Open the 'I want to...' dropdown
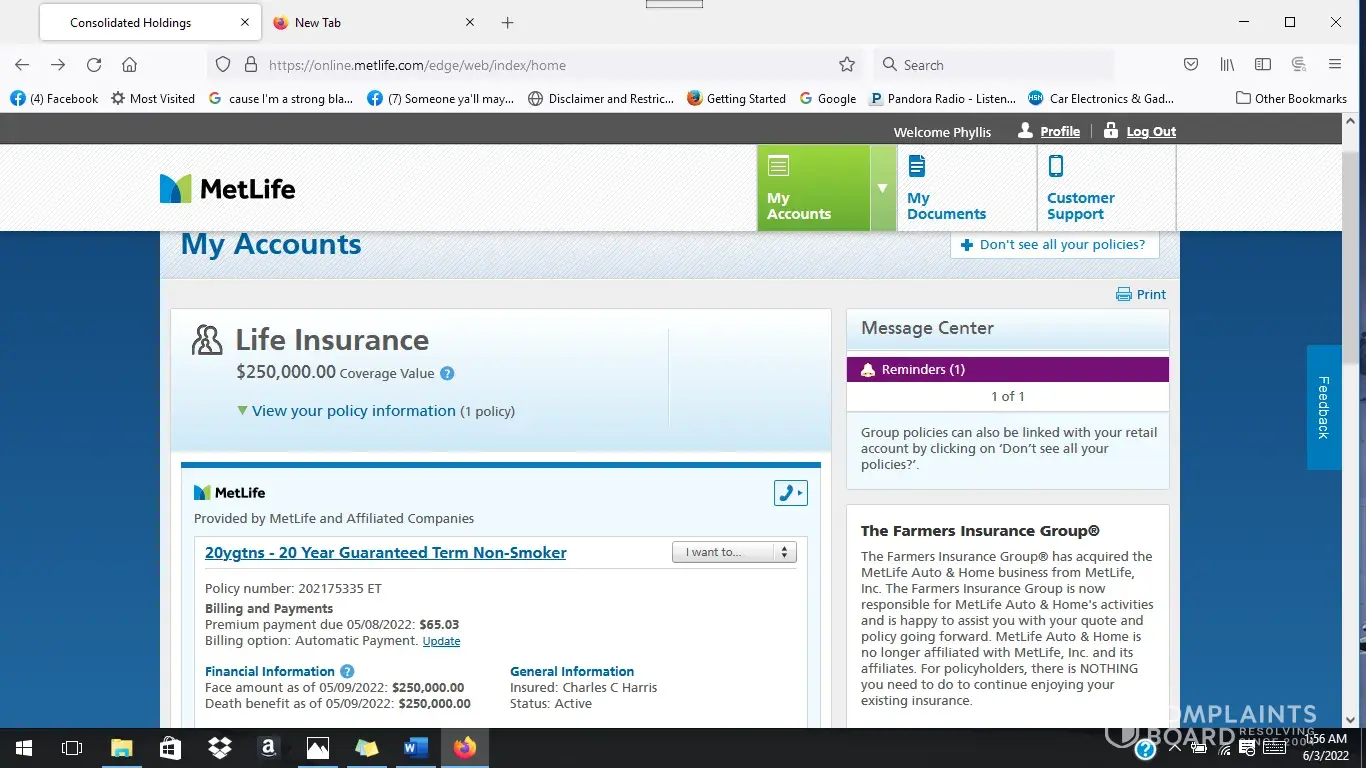This screenshot has width=1366, height=768. coord(733,552)
